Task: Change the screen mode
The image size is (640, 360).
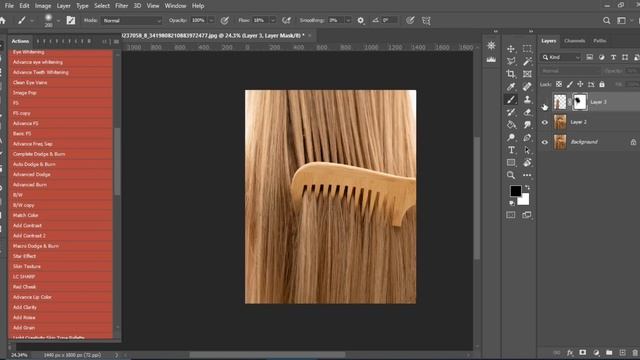Action: [527, 215]
